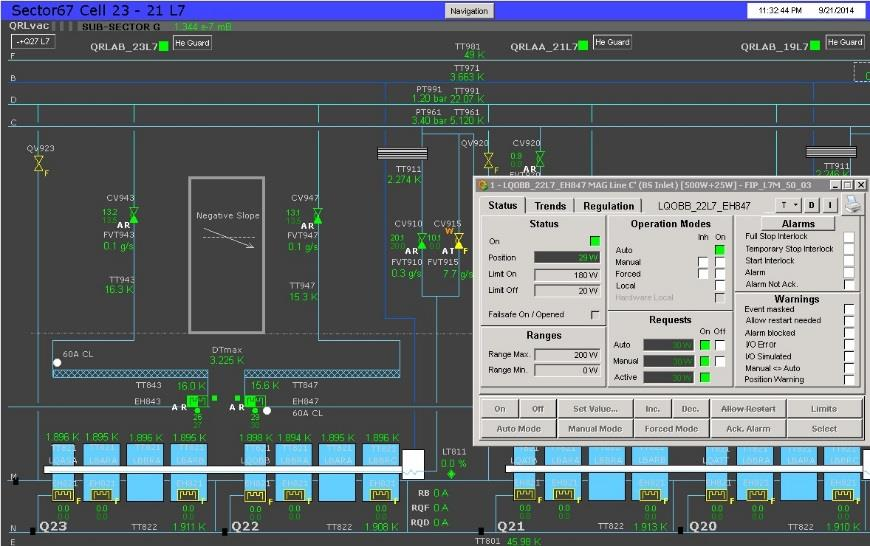Click the Ack. Alarm button
Screen dimensions: 870x546
tap(748, 429)
